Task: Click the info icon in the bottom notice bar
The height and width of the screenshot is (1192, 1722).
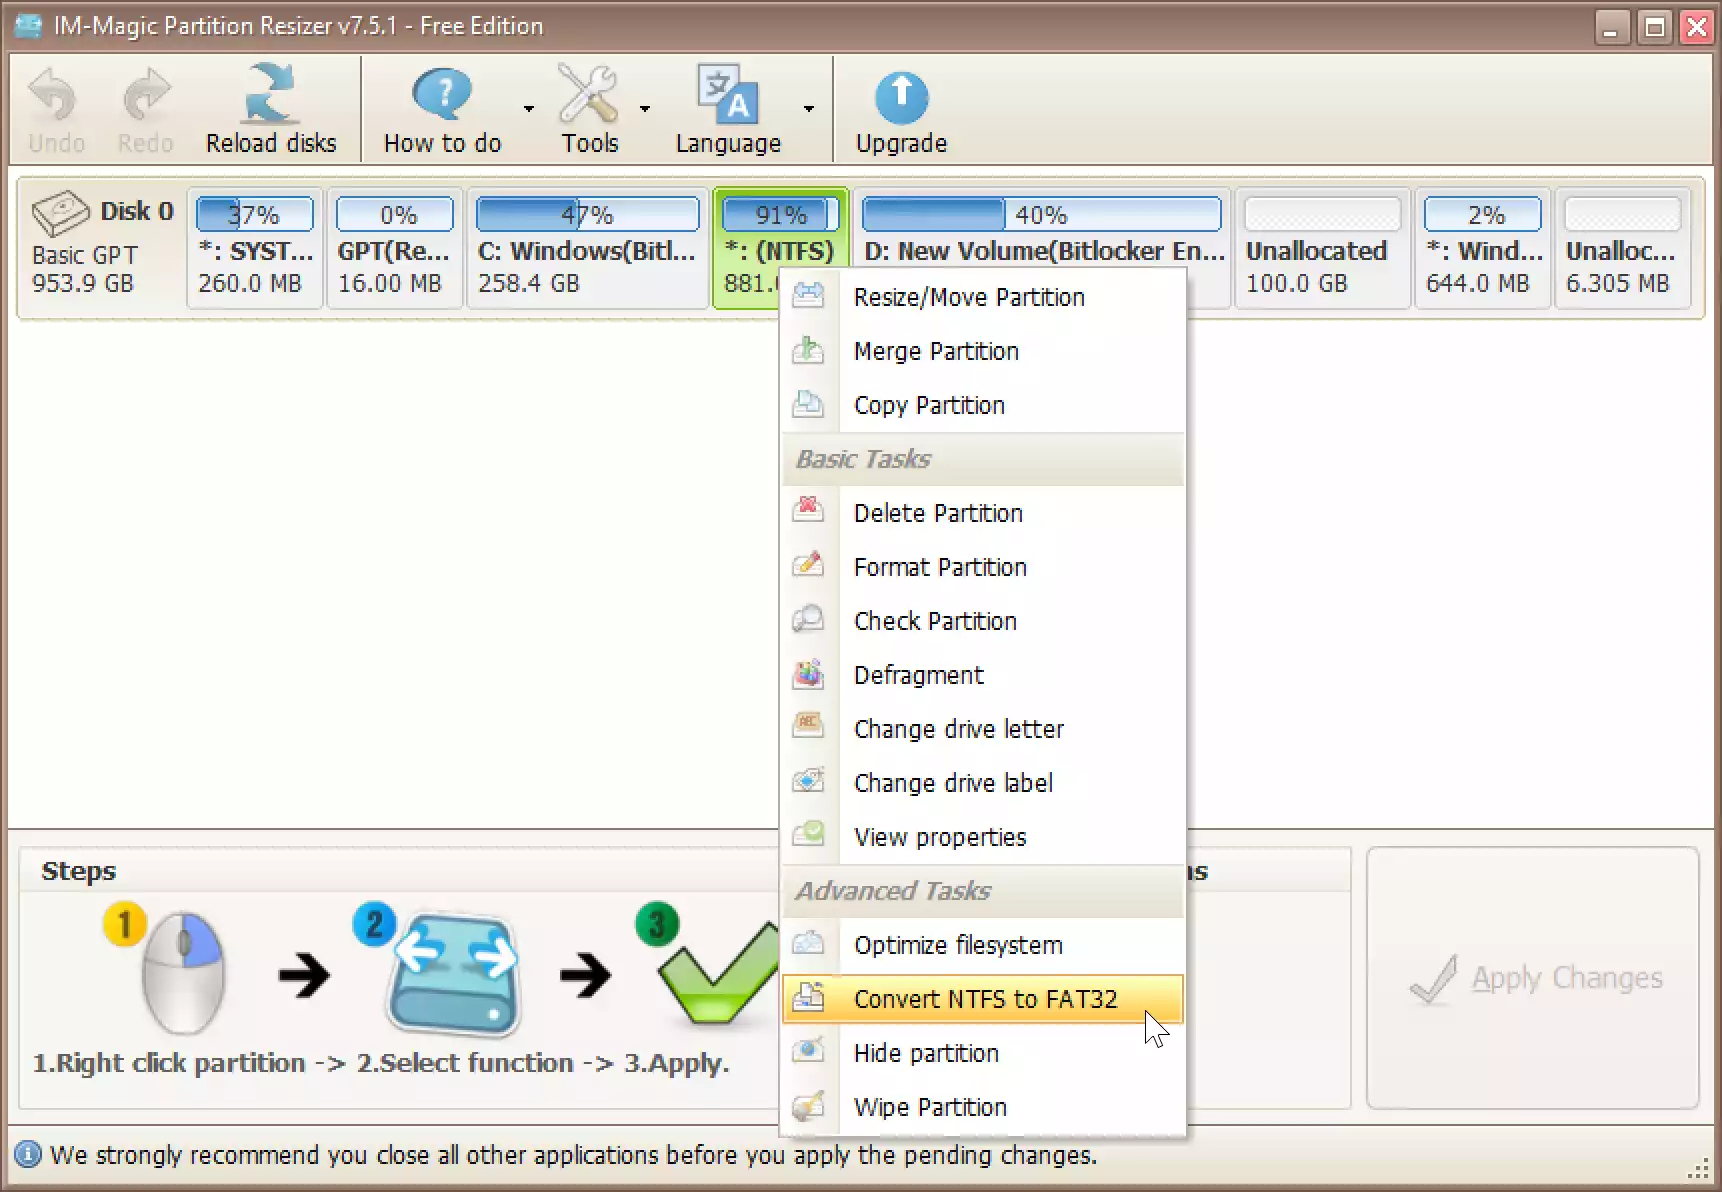Action: [x=27, y=1155]
